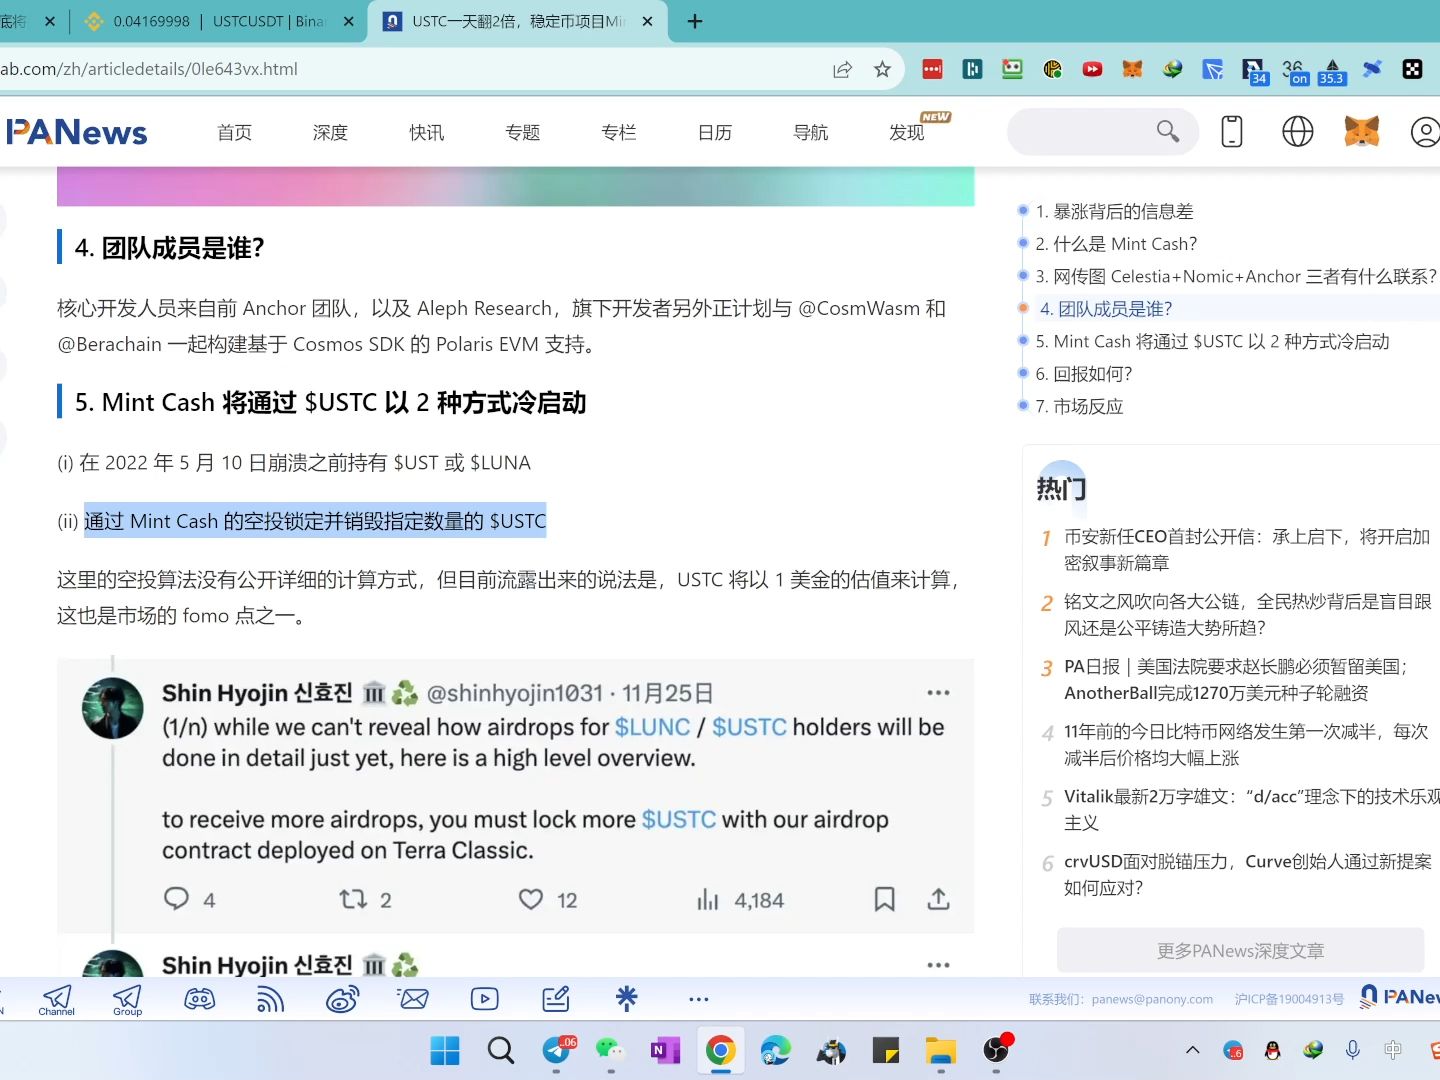Open the MetaMask extension in browser toolbar
The image size is (1440, 1080).
[1132, 69]
